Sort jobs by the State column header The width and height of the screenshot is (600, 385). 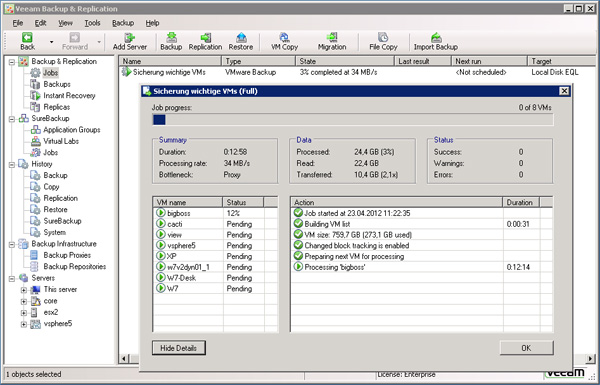click(x=345, y=61)
